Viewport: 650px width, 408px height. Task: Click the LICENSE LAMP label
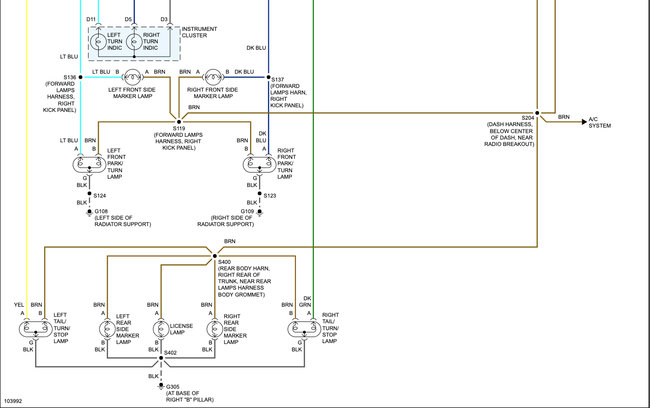(181, 329)
